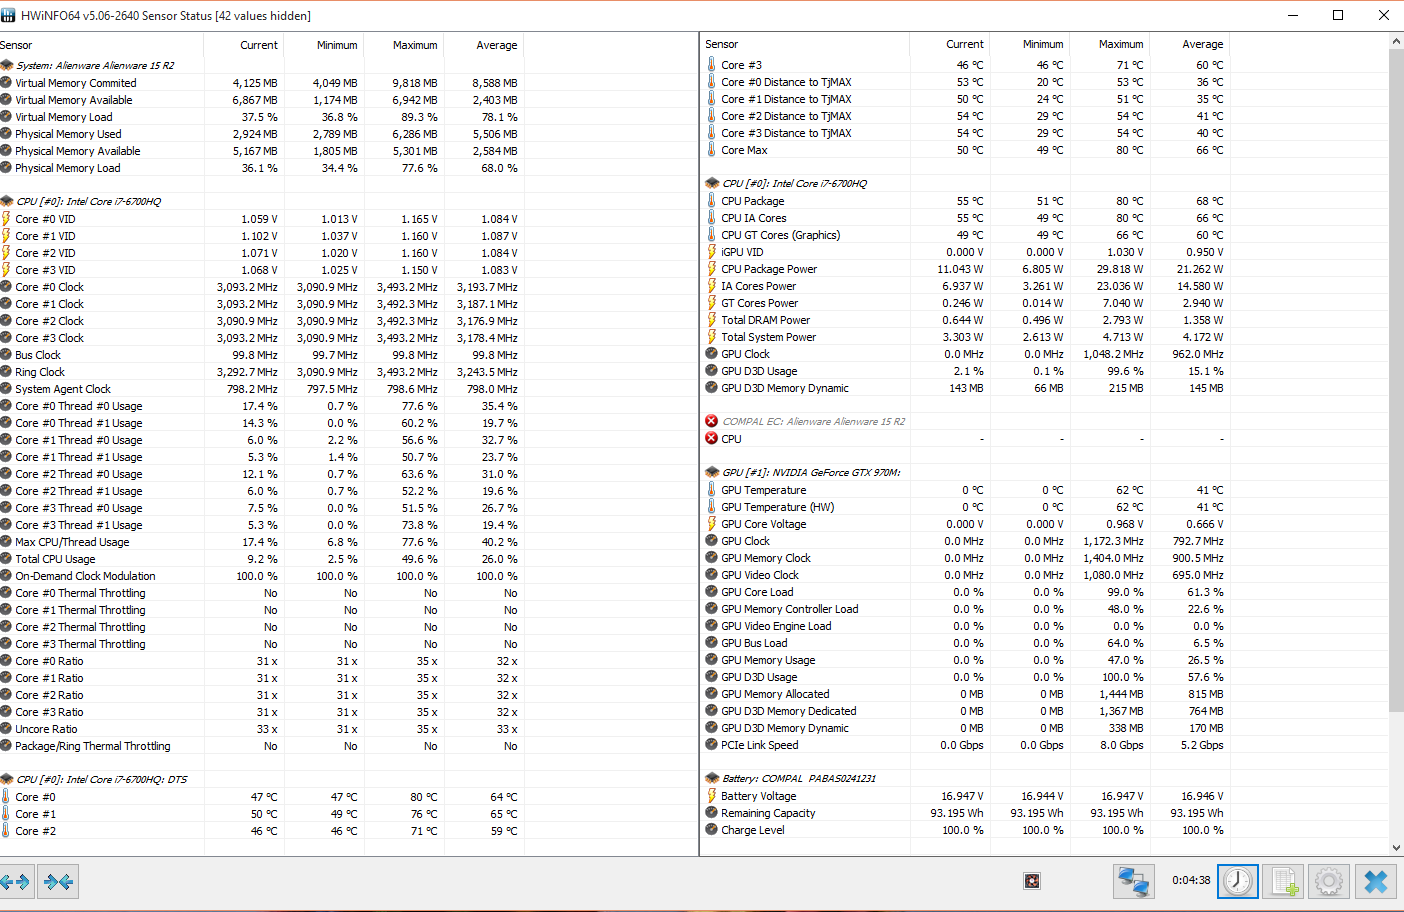Click the chip icon of GPU [#1] group

tap(712, 472)
